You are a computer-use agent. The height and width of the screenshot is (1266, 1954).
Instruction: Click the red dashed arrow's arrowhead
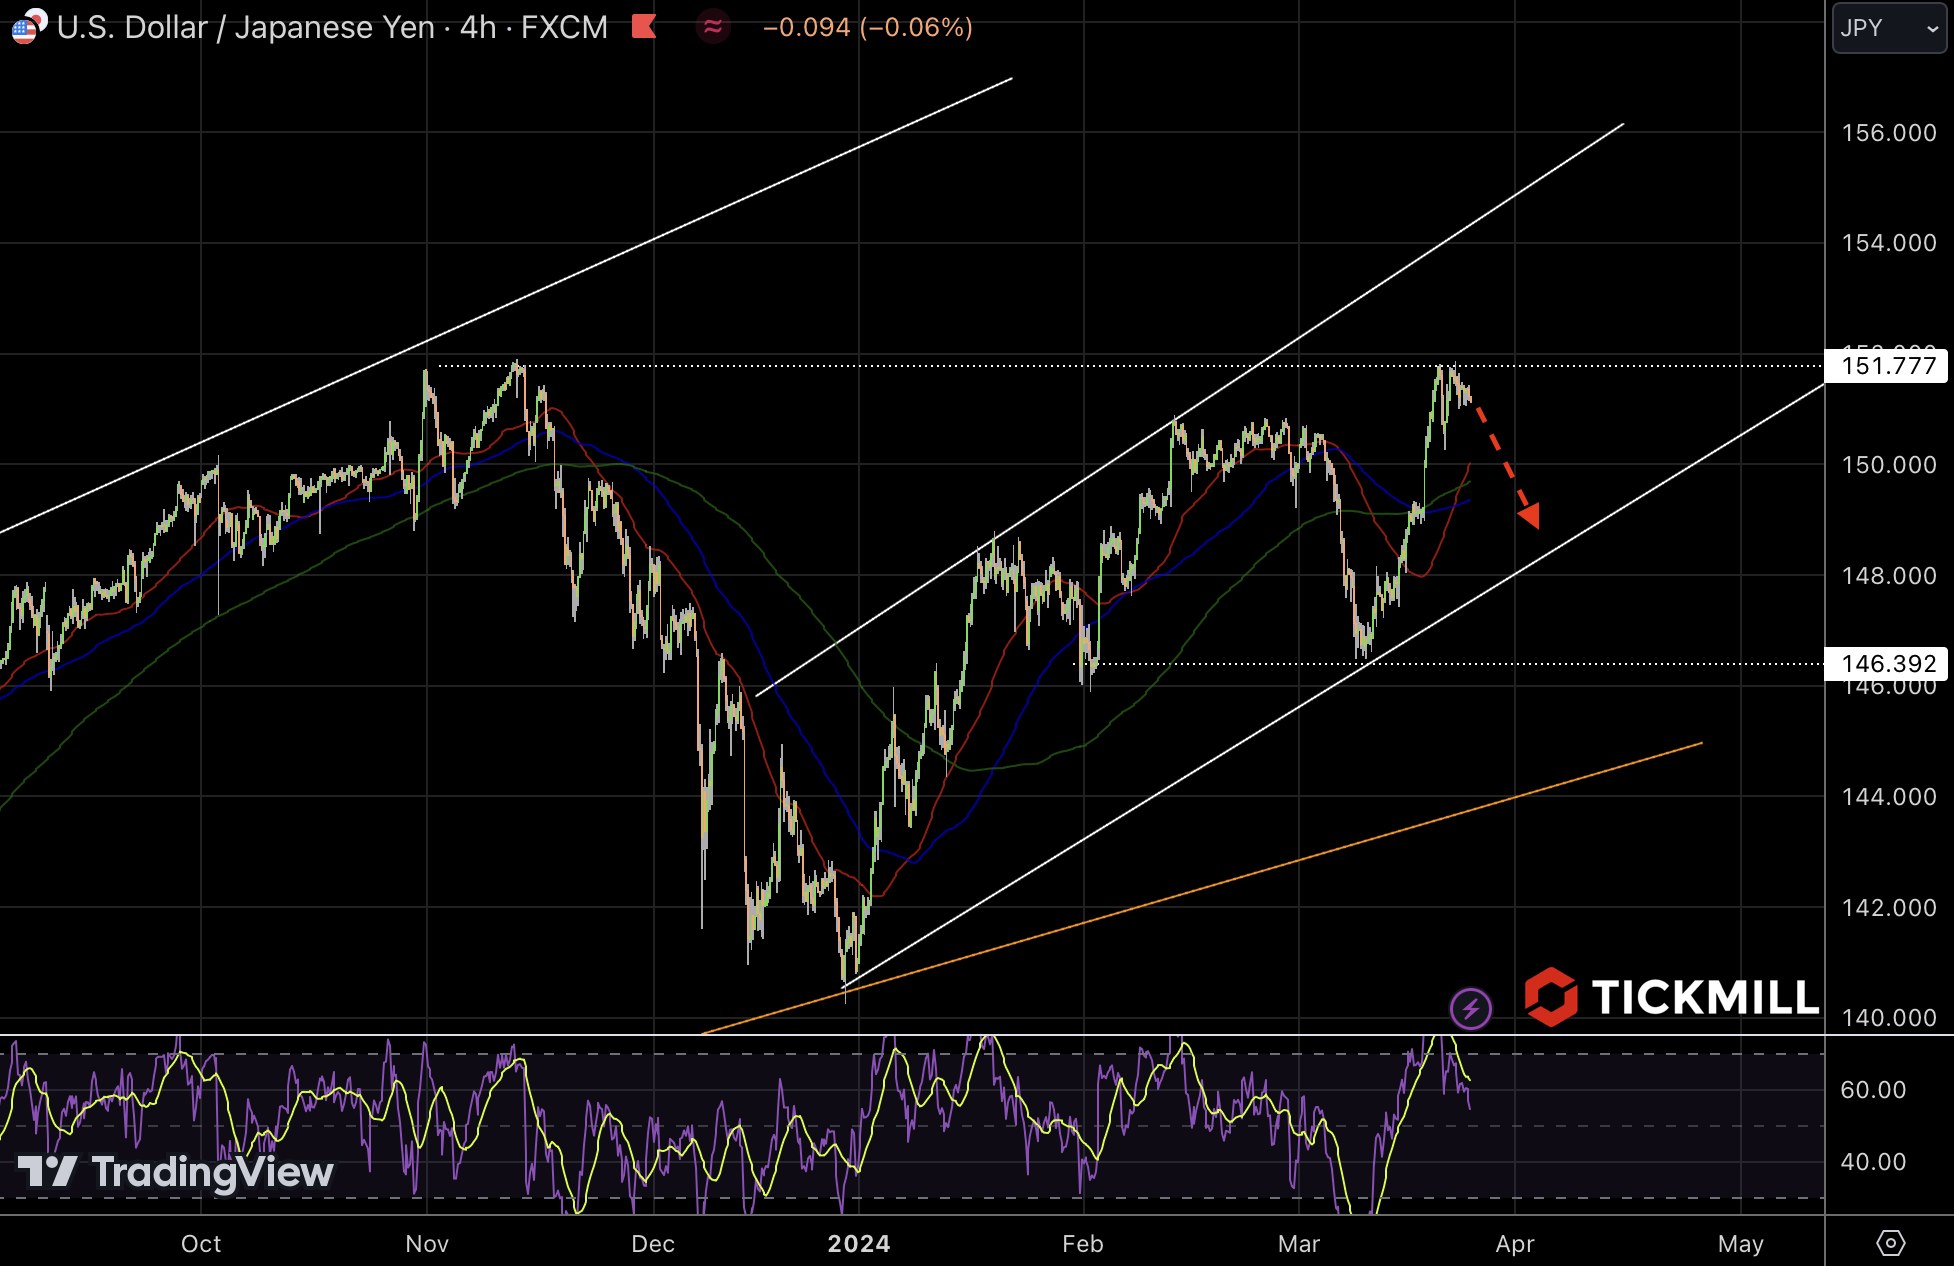point(1529,516)
